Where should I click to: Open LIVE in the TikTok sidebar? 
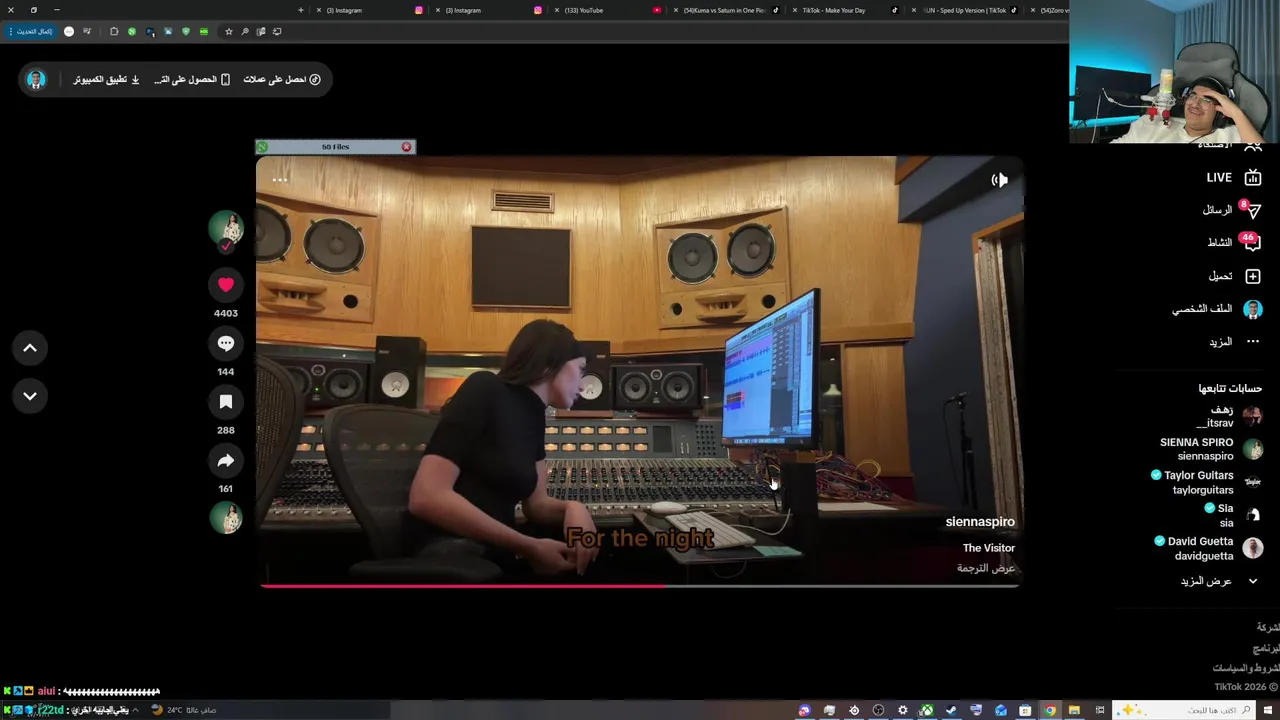[1233, 177]
